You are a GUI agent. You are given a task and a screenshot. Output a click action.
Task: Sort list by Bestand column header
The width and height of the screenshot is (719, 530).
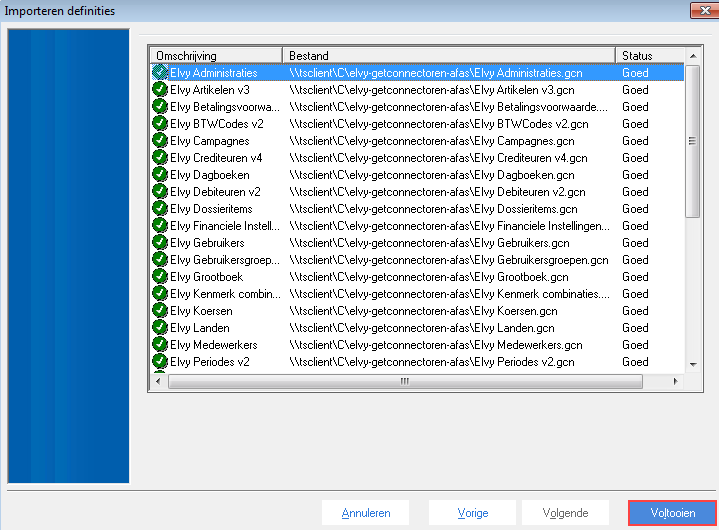[449, 55]
